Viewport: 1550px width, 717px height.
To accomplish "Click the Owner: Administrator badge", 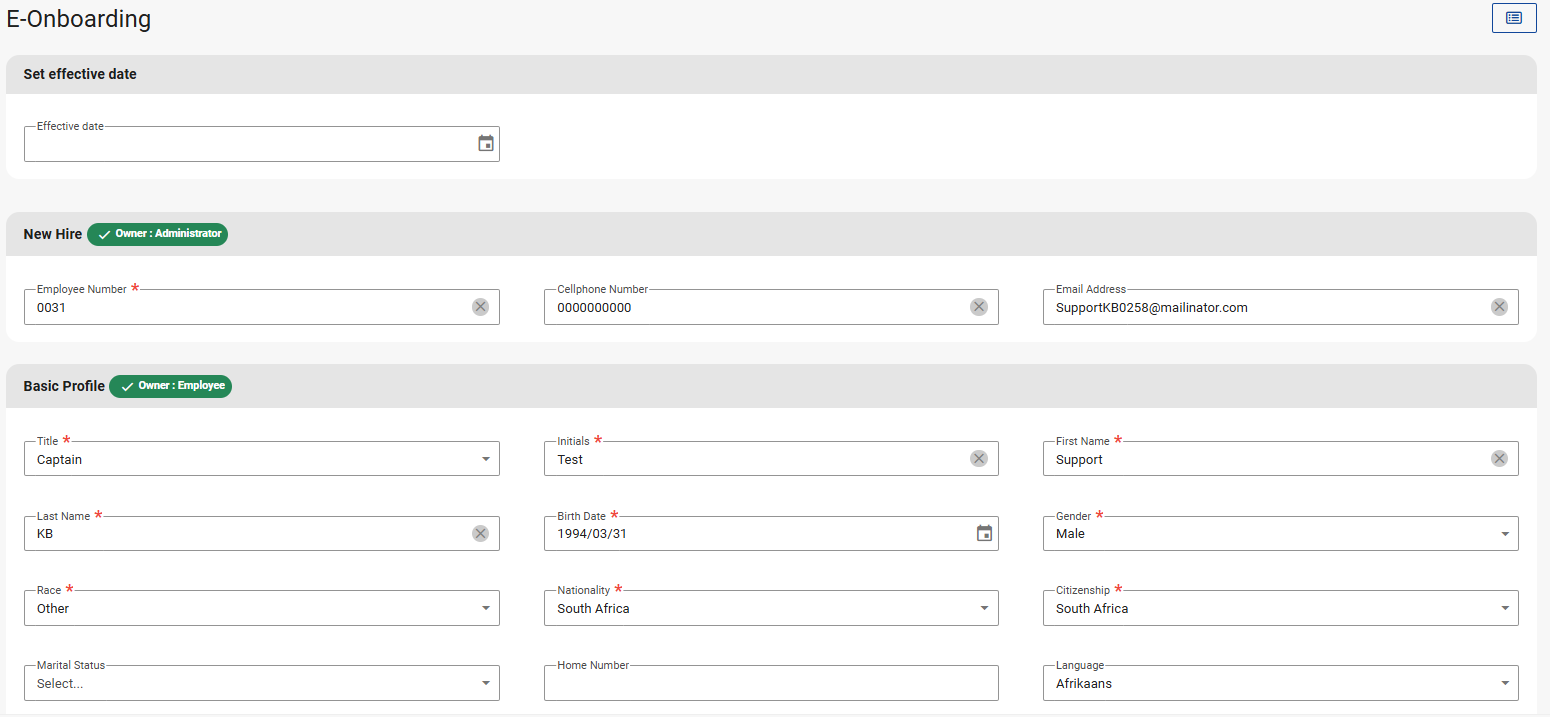I will point(157,234).
